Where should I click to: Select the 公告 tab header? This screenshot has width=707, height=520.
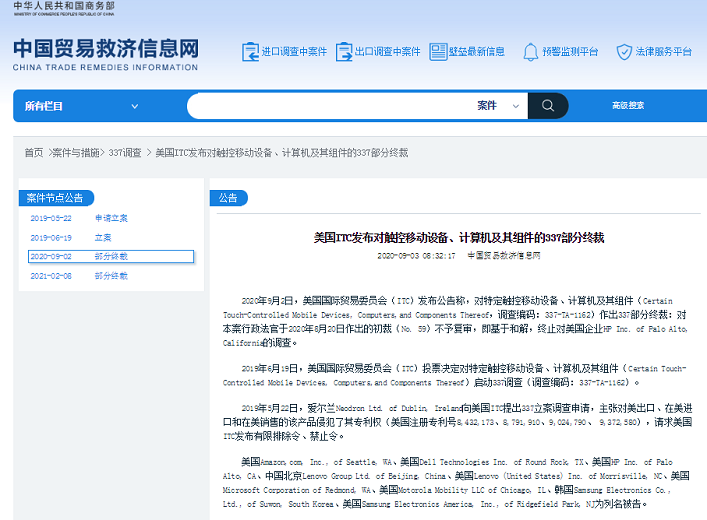(x=229, y=198)
